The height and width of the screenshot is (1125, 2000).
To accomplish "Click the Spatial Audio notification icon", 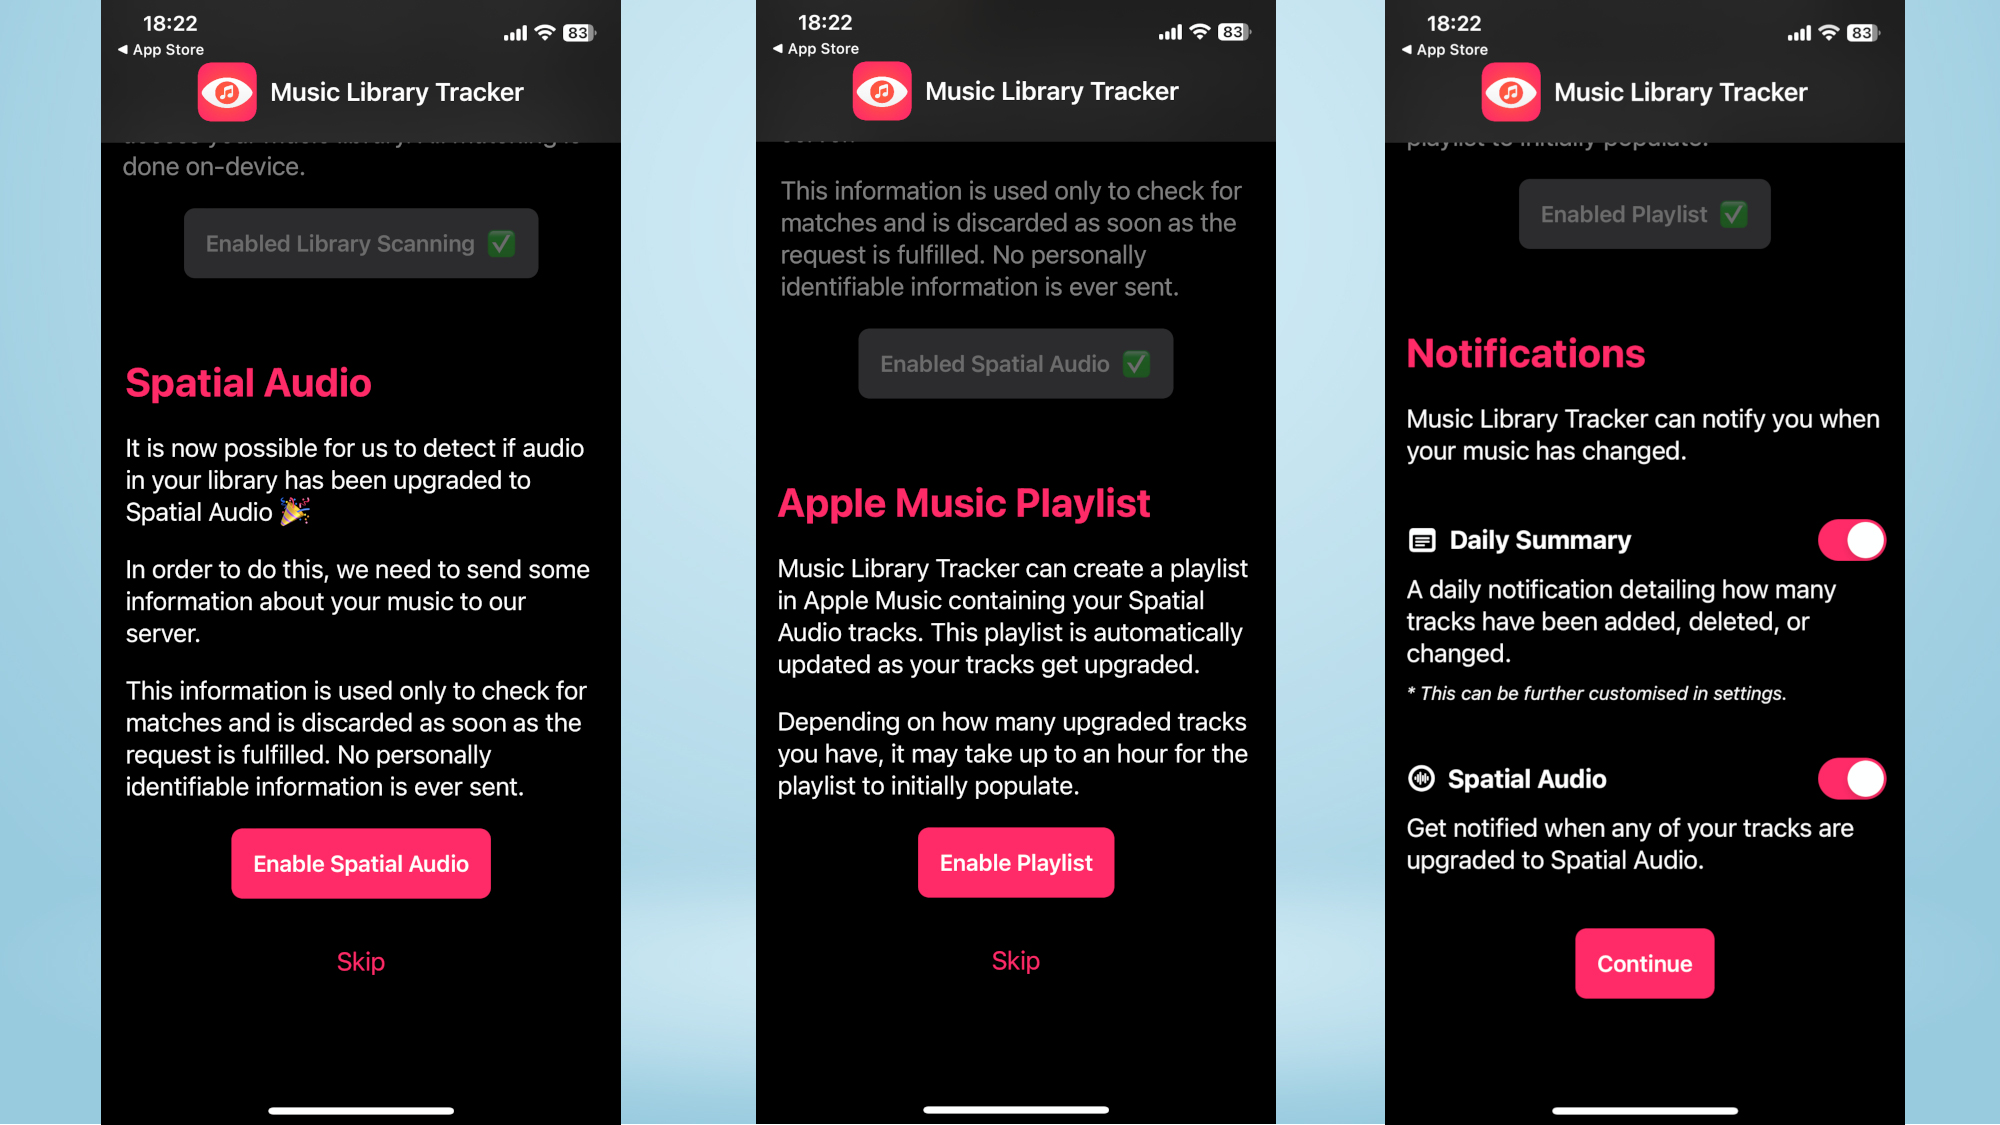I will [1422, 779].
